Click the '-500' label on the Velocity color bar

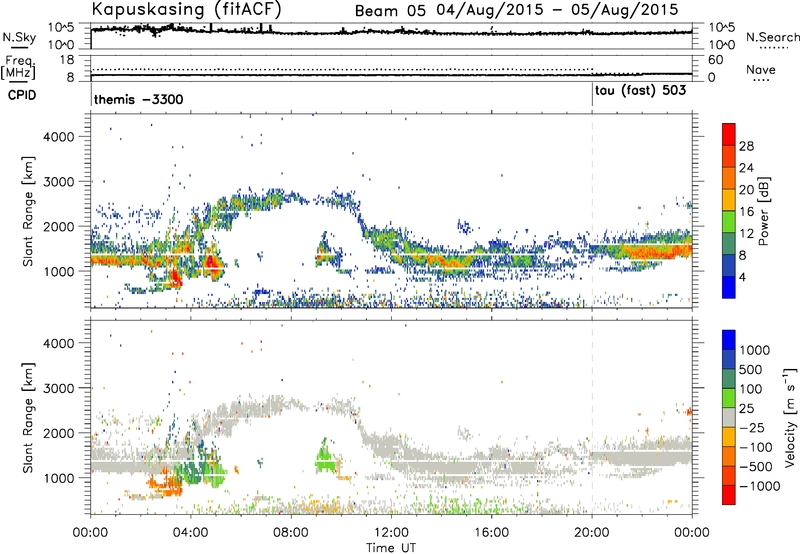point(756,467)
